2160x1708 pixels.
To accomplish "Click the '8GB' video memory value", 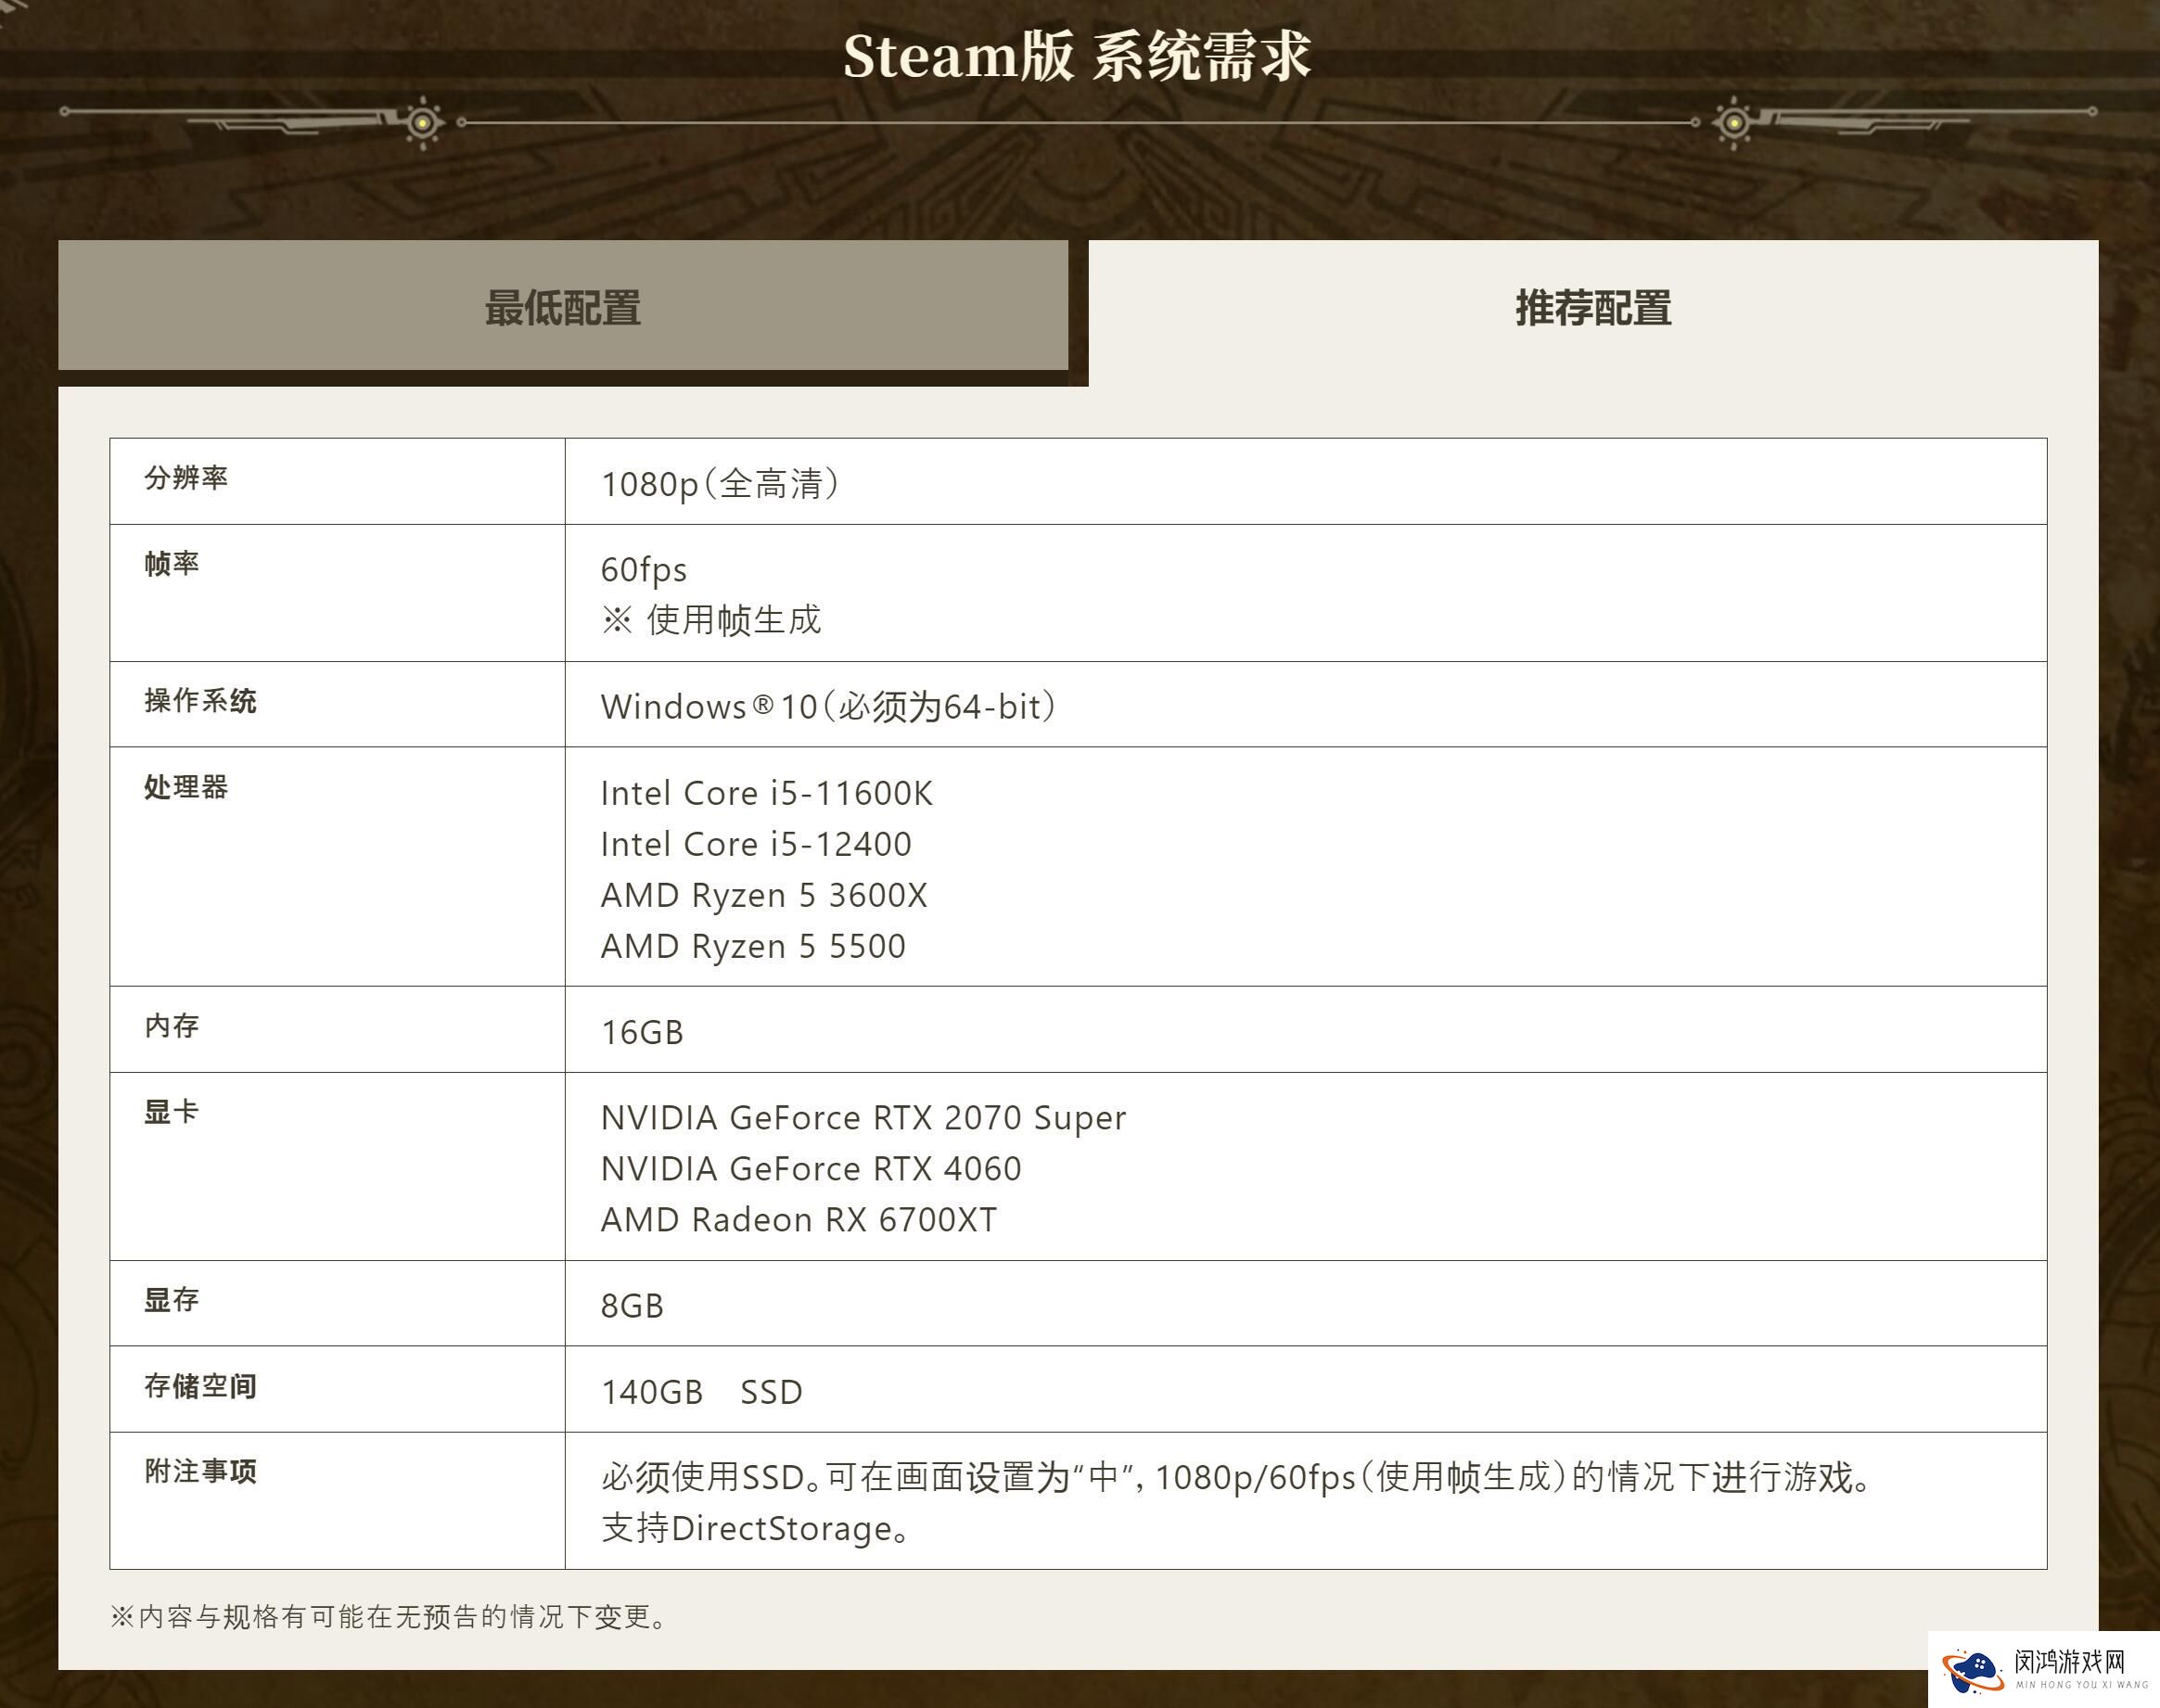I will click(632, 1306).
